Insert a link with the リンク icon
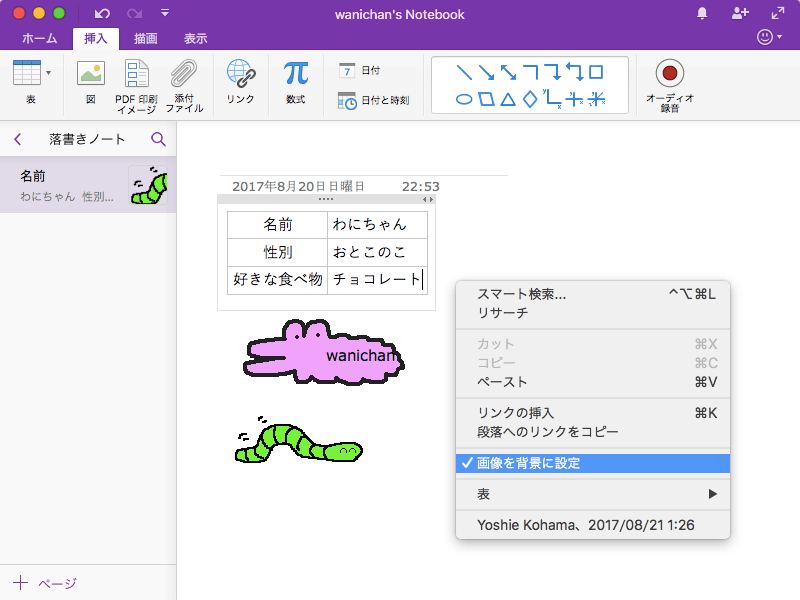800x600 pixels. [x=240, y=82]
